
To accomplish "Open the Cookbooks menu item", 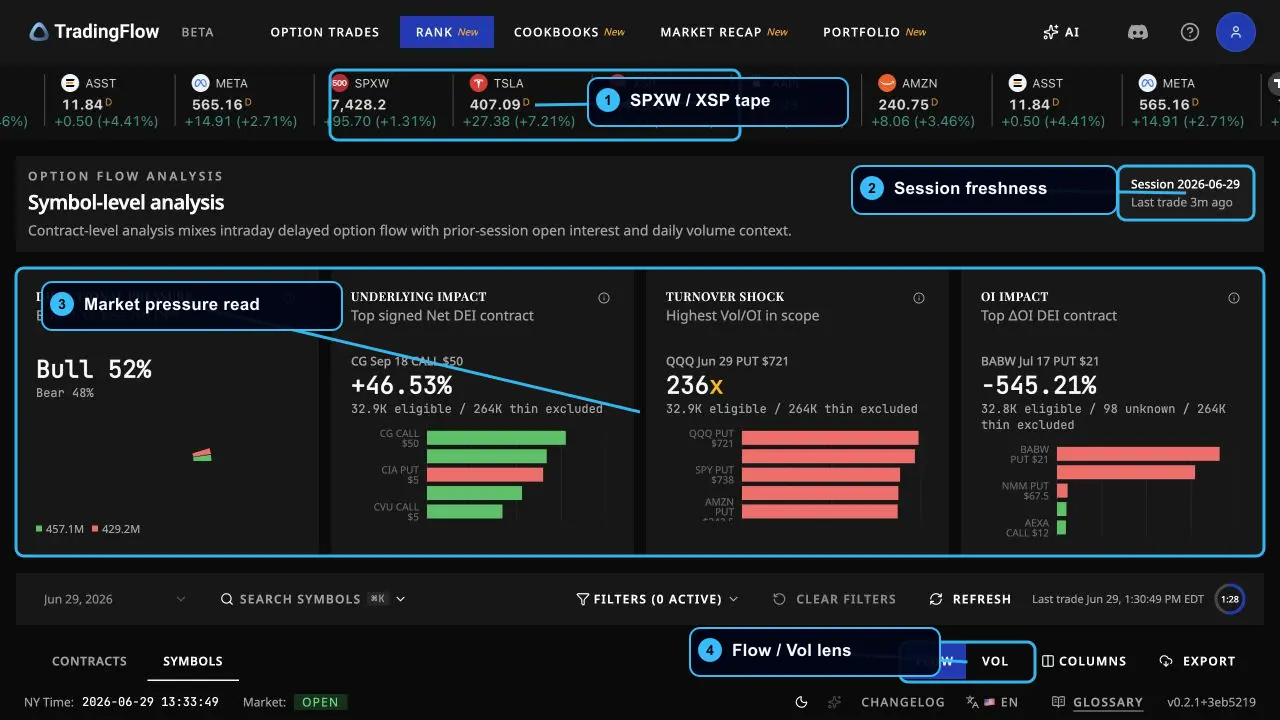I will click(x=569, y=32).
